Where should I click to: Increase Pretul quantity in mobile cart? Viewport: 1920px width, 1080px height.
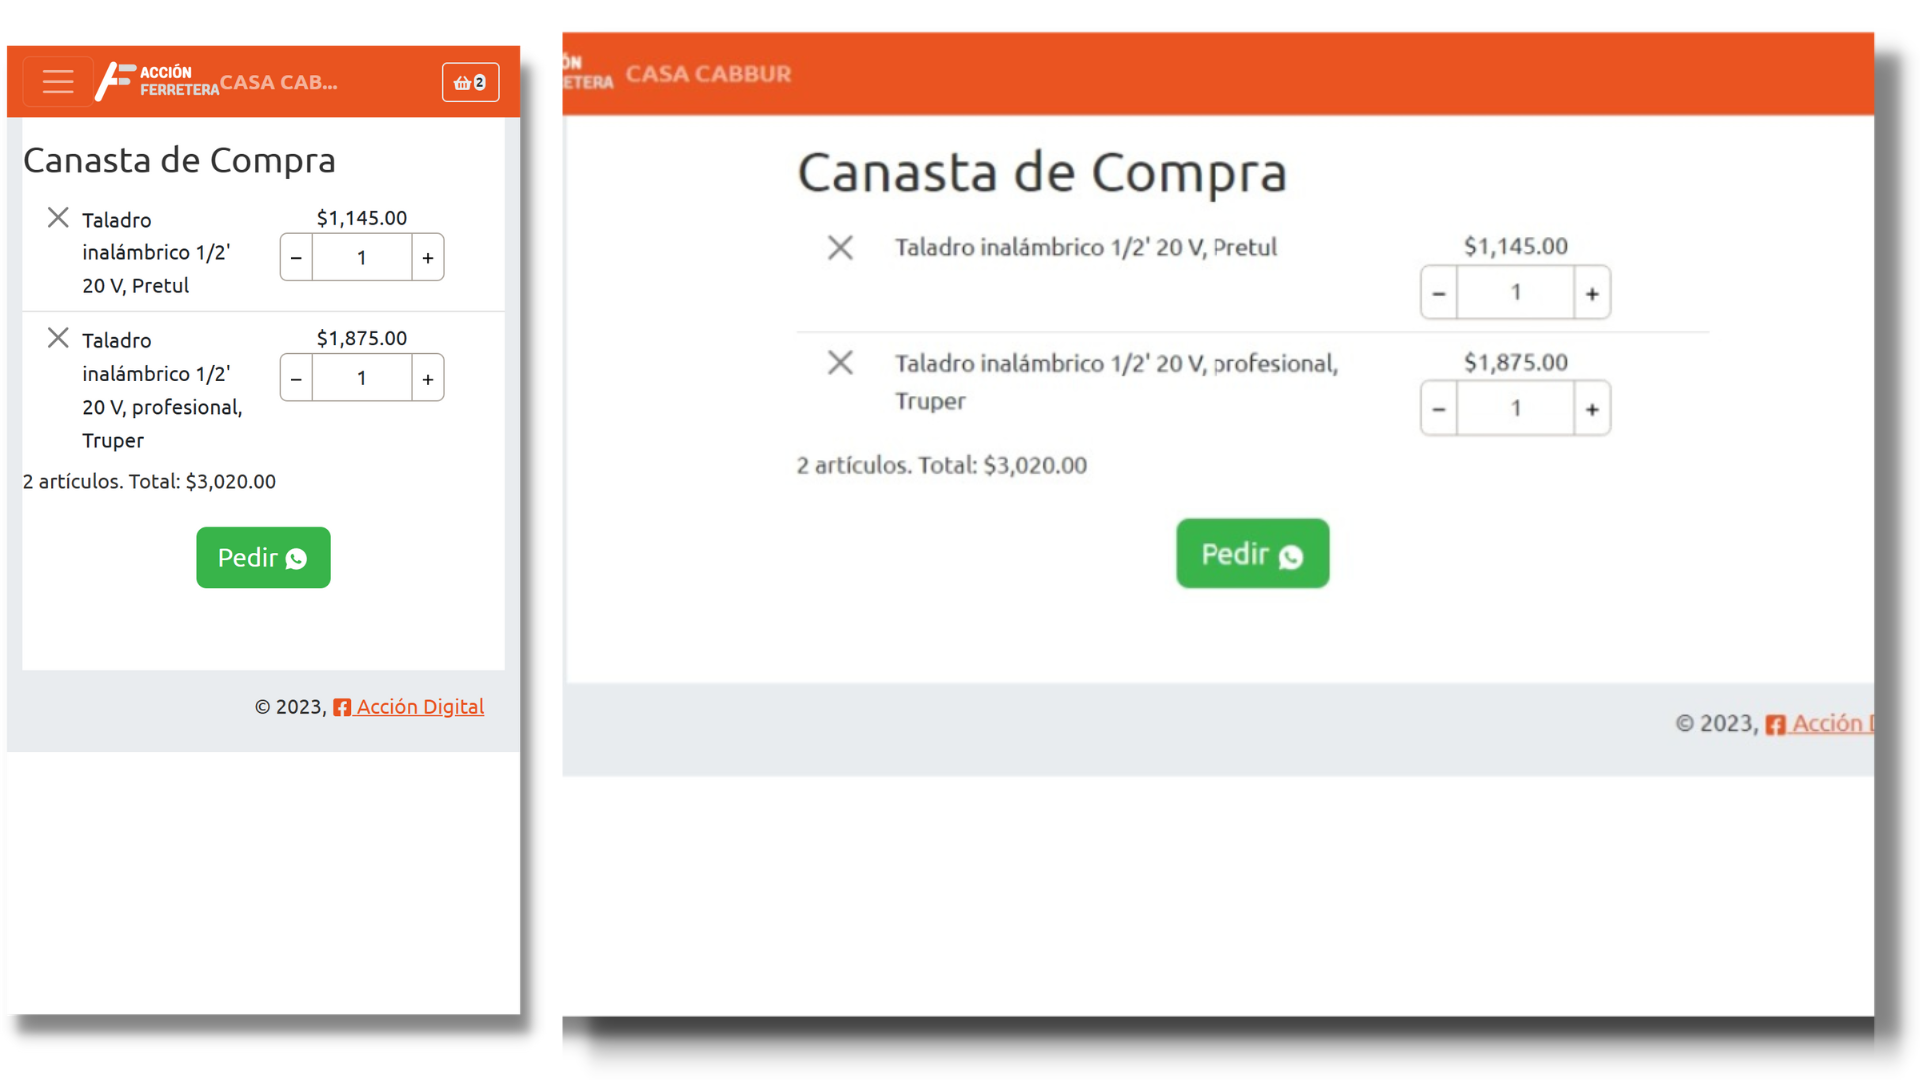tap(428, 258)
